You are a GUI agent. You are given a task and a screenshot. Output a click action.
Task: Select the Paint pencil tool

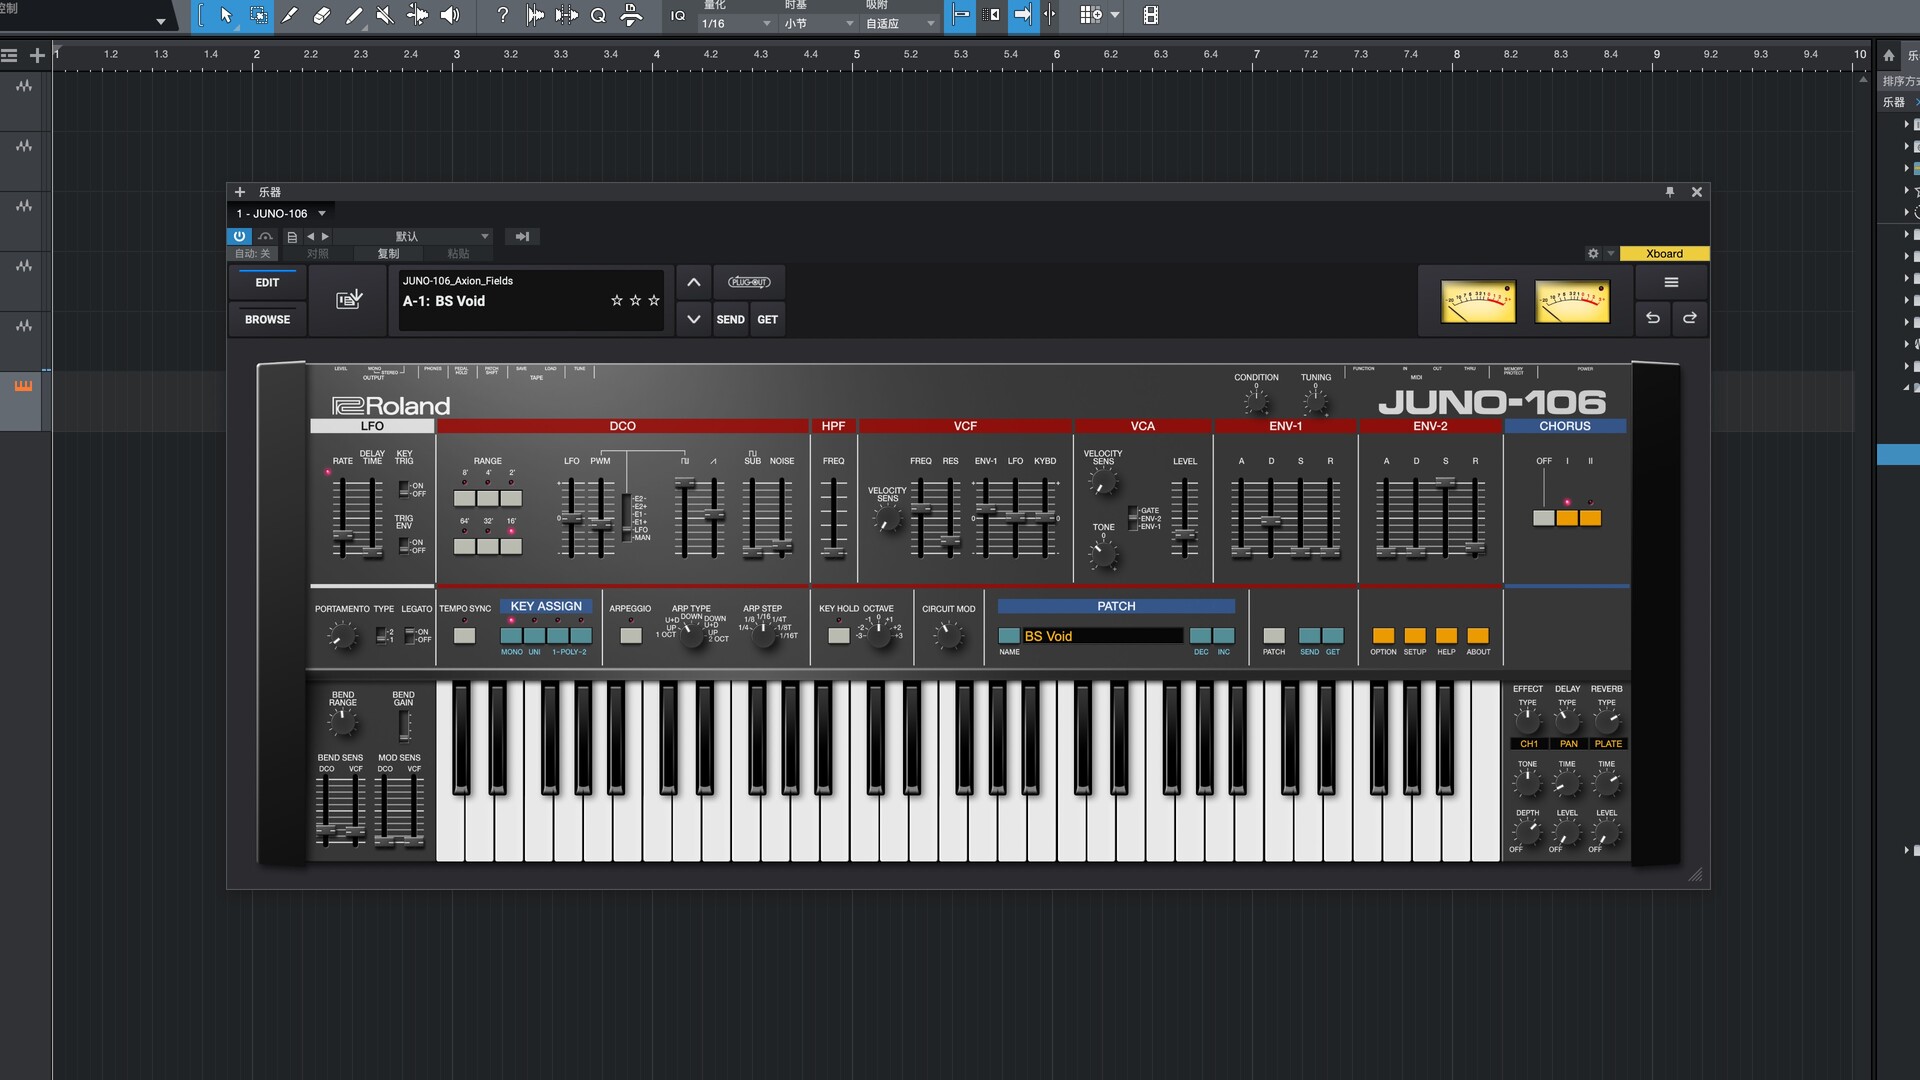(354, 15)
